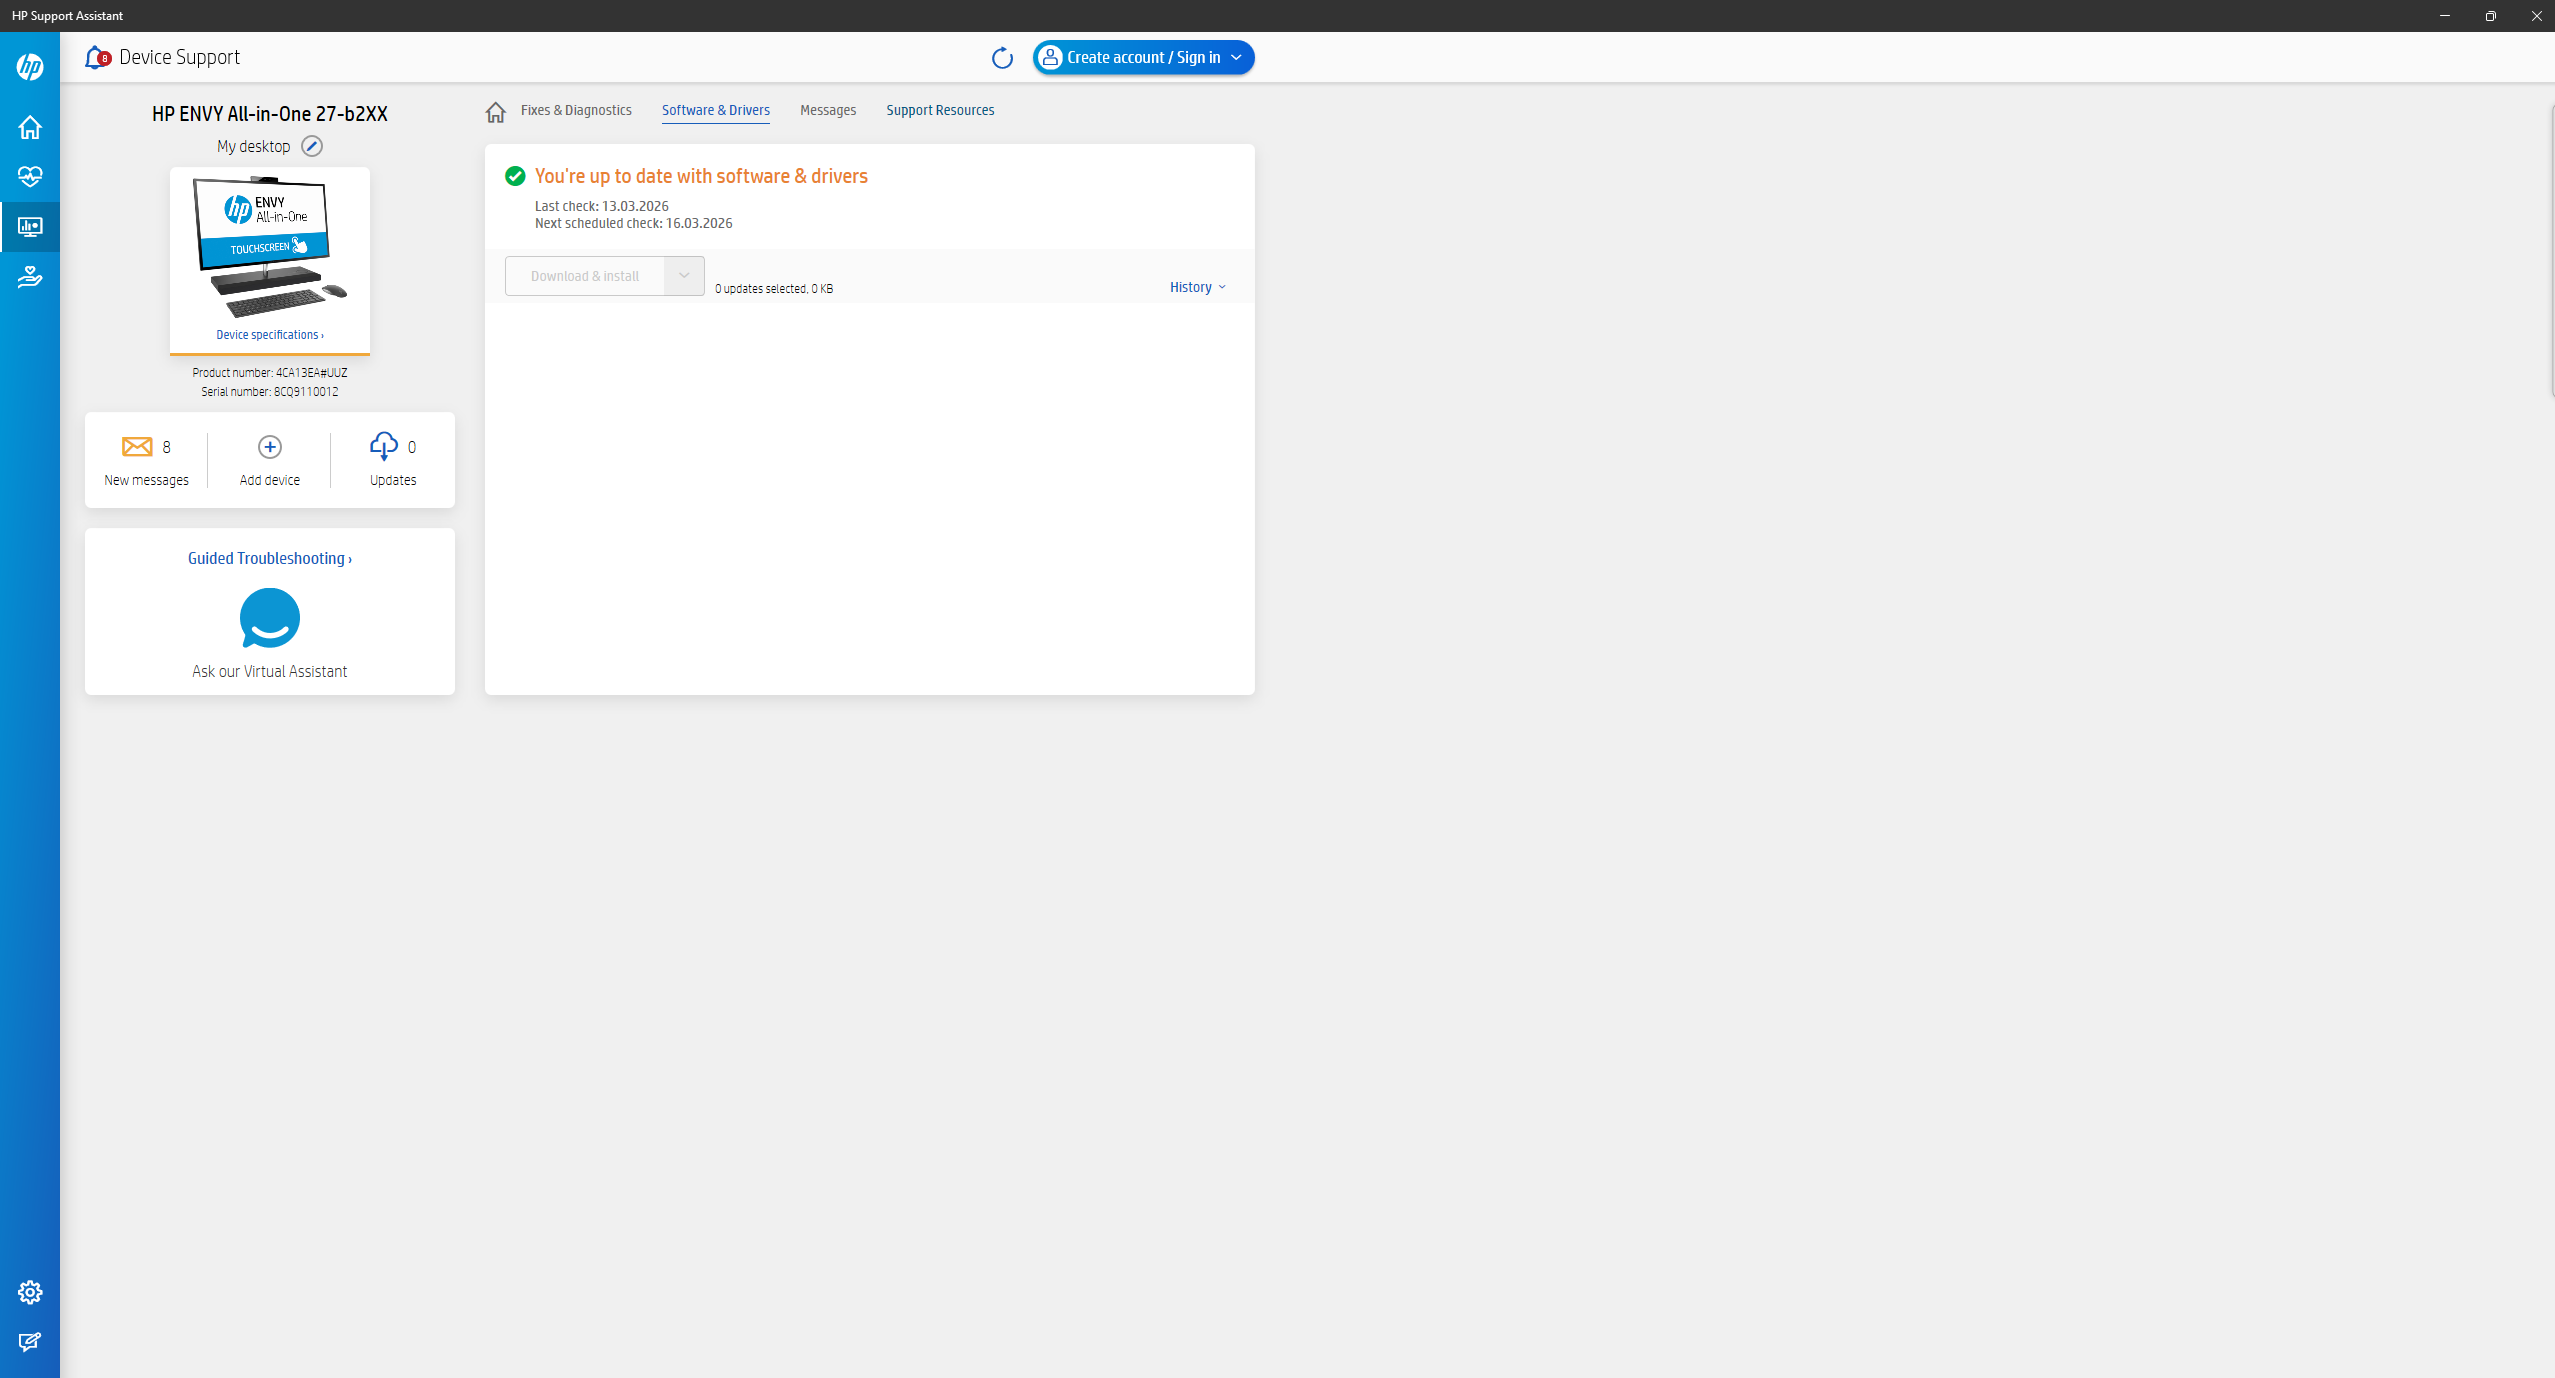Open the Support Resources tab
The image size is (2555, 1378).
tap(939, 110)
